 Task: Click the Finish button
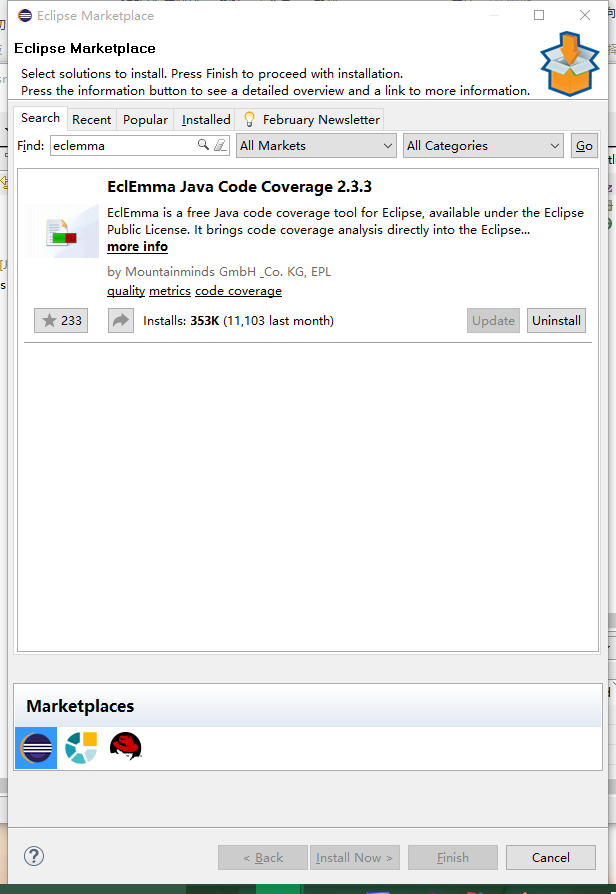pyautogui.click(x=453, y=858)
